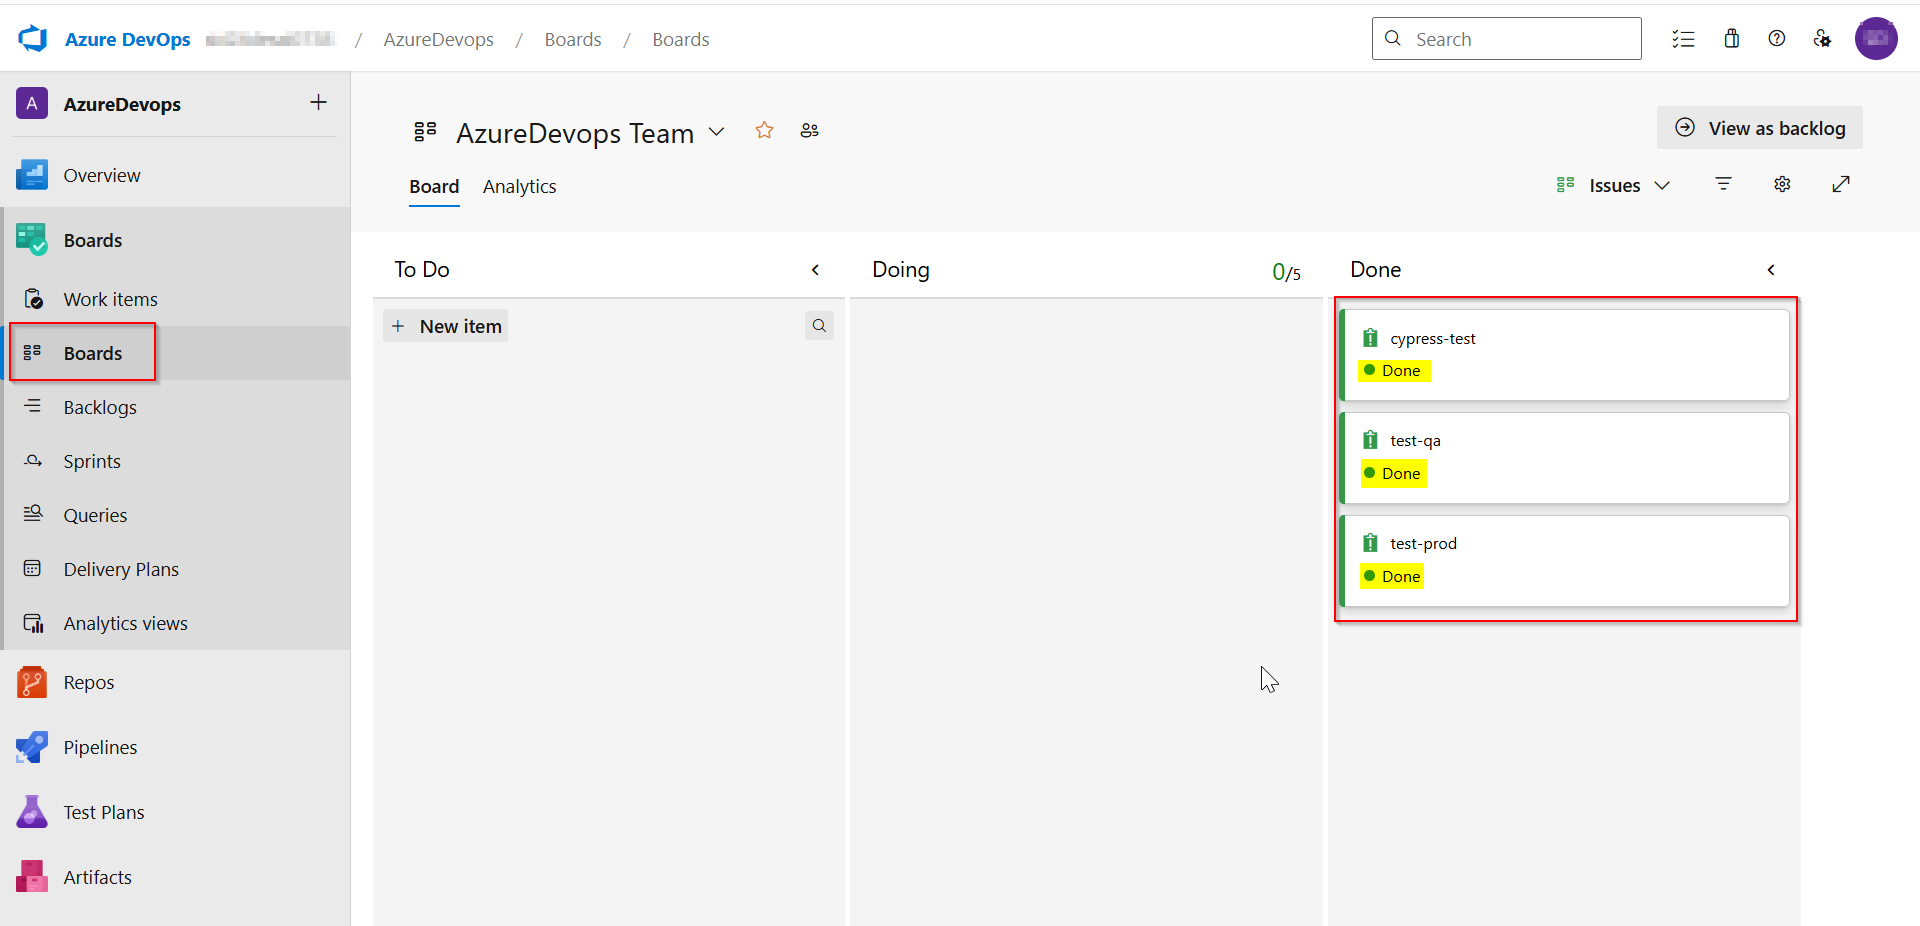Click the first Boards breadcrumb link

click(573, 39)
